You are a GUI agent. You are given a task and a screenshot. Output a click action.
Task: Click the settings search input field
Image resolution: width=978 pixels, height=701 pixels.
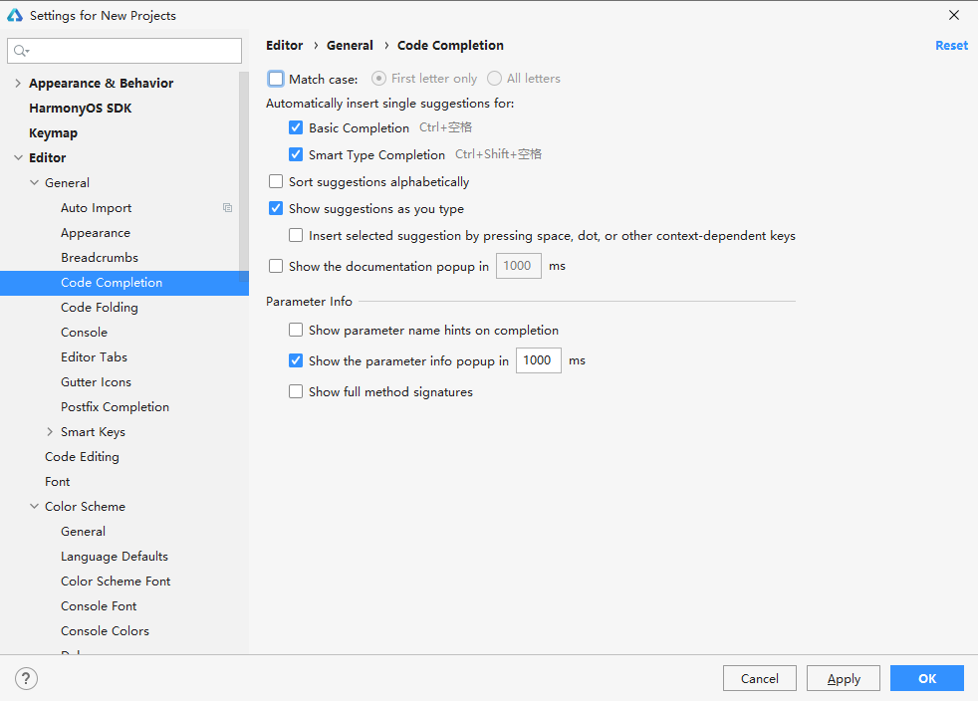click(x=124, y=51)
